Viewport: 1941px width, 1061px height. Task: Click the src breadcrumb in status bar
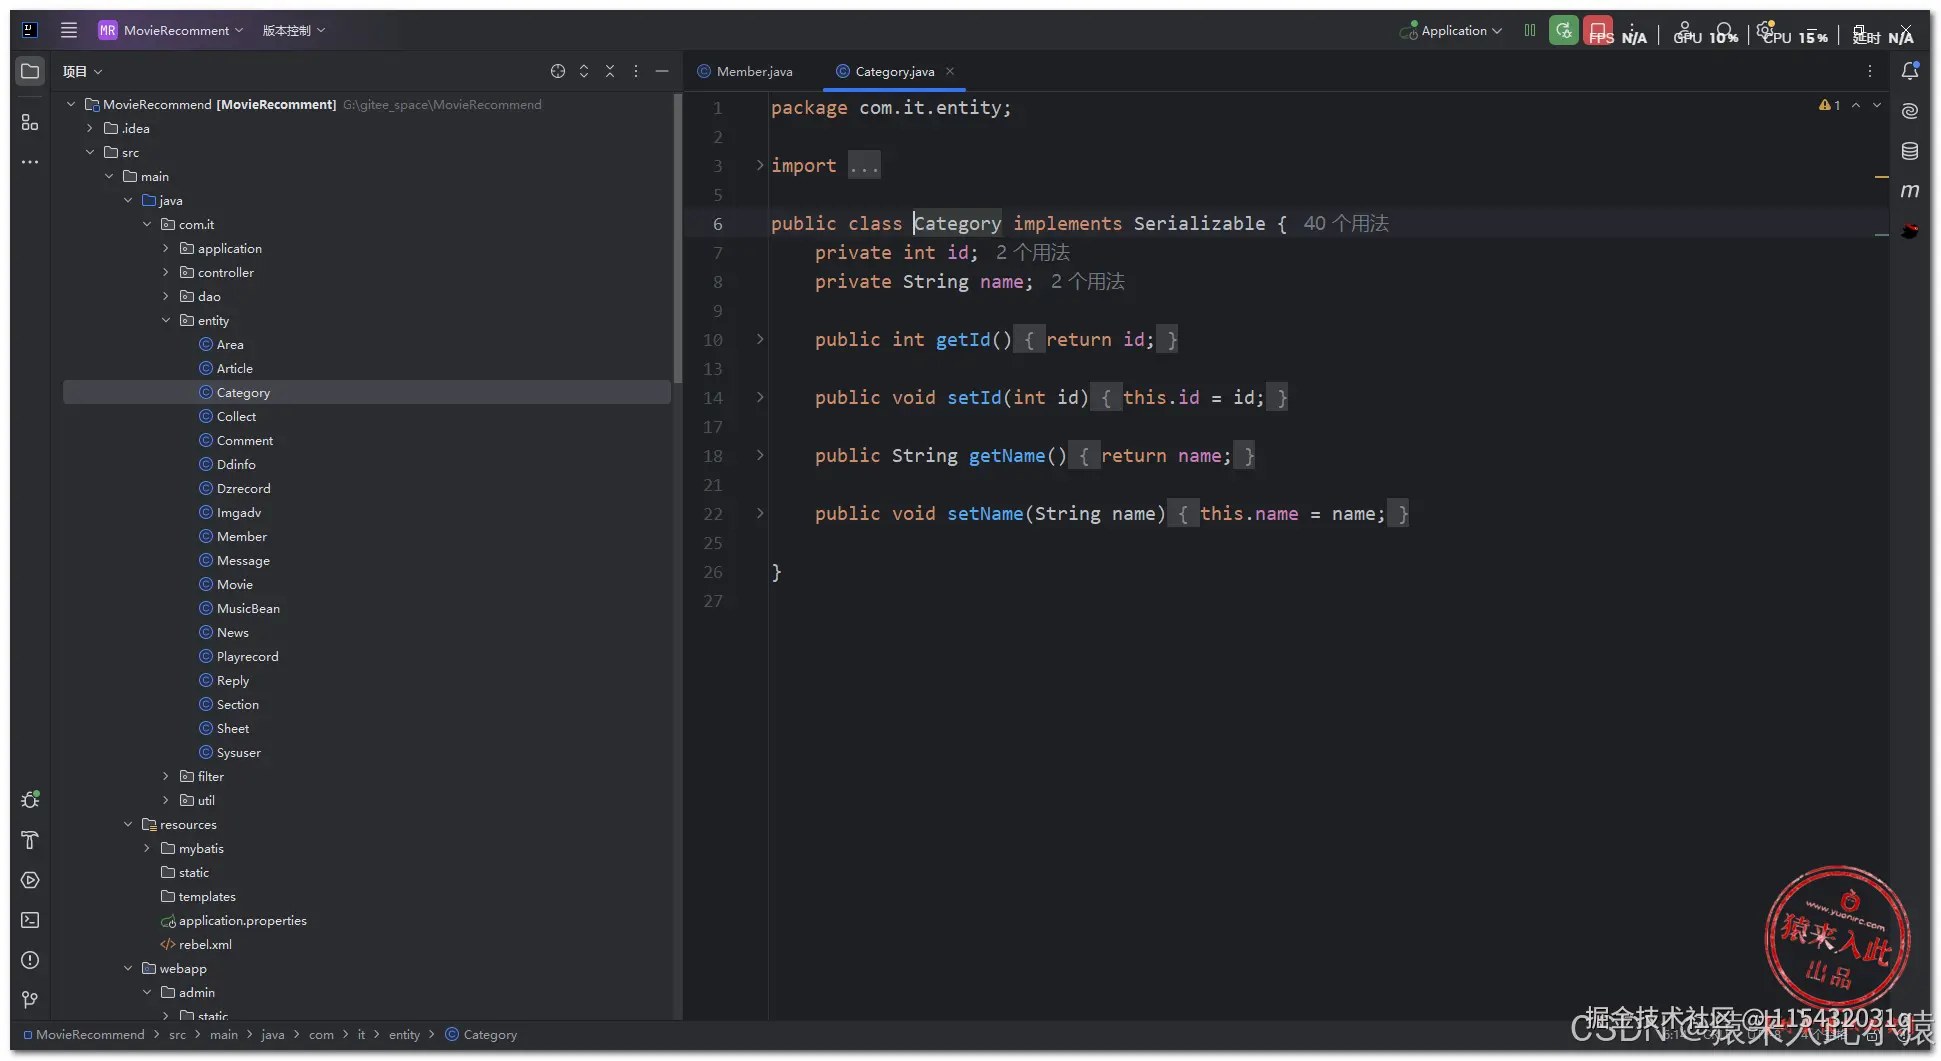click(x=177, y=1035)
